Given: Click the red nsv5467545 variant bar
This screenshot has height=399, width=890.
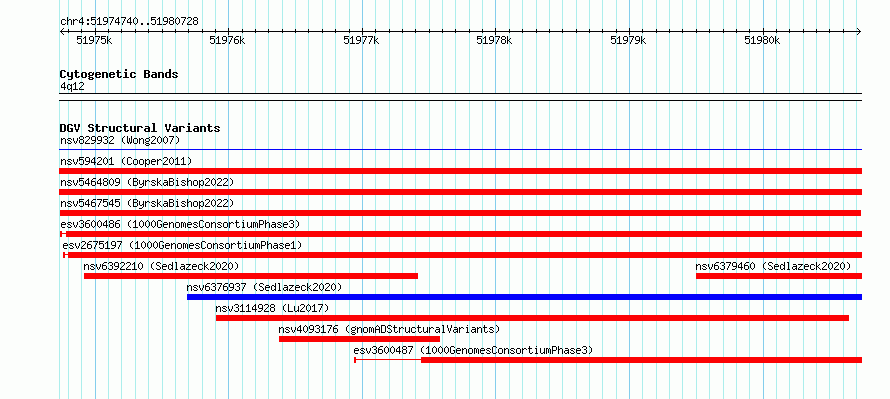Looking at the screenshot, I should tap(460, 213).
